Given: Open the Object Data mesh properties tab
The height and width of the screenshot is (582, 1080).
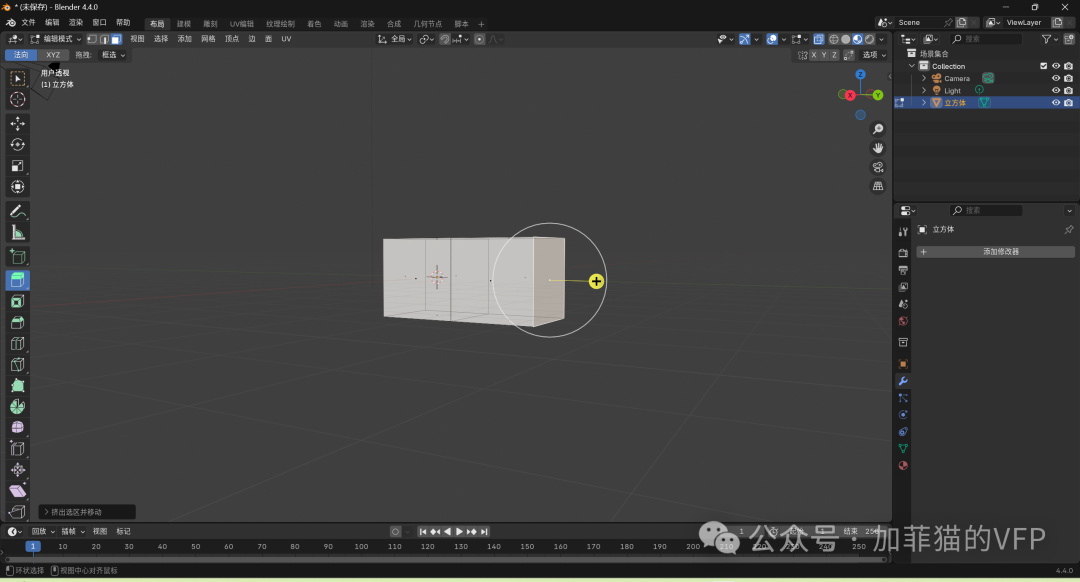Looking at the screenshot, I should tap(903, 448).
